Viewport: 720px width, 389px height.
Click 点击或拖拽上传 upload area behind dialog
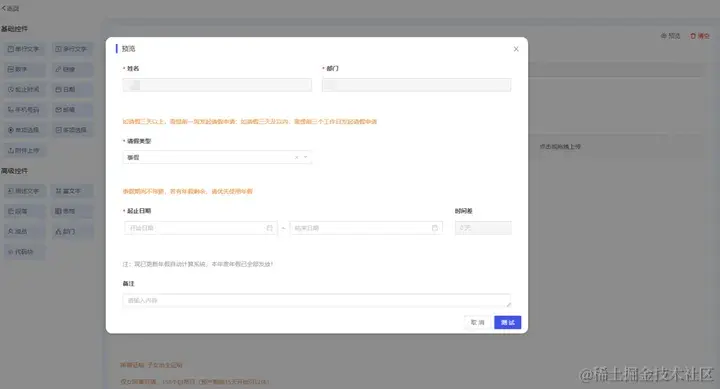click(x=560, y=147)
